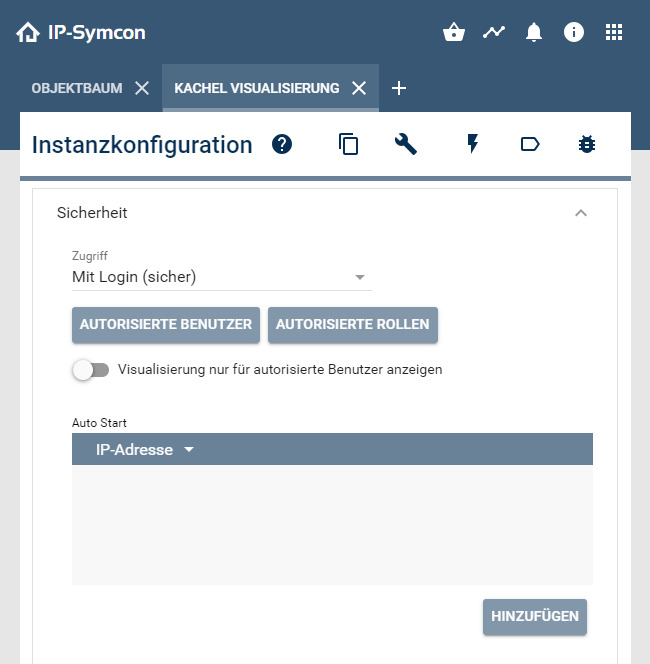The image size is (650, 664).
Task: Collapse the Sicherheit section
Action: pos(581,213)
